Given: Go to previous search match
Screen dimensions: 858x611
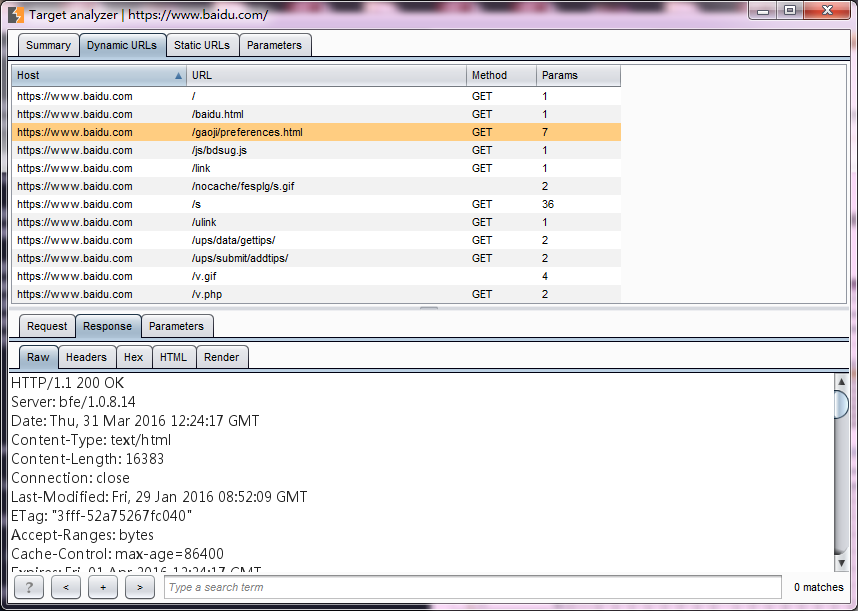Looking at the screenshot, I should [66, 587].
